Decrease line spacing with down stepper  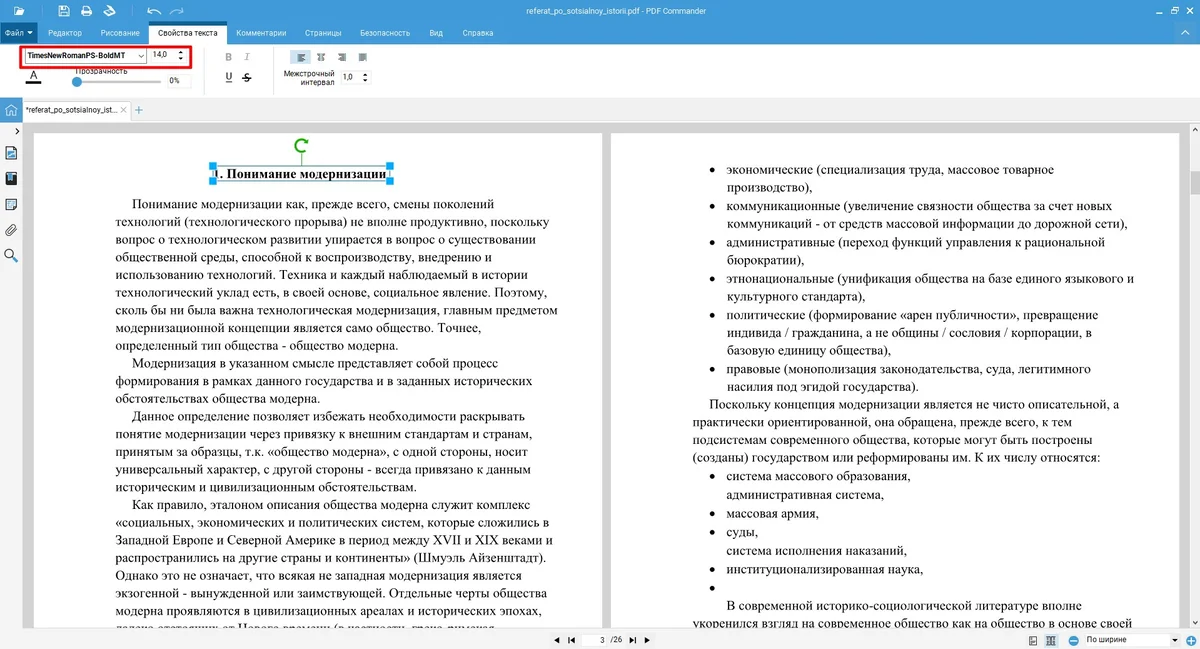(364, 80)
